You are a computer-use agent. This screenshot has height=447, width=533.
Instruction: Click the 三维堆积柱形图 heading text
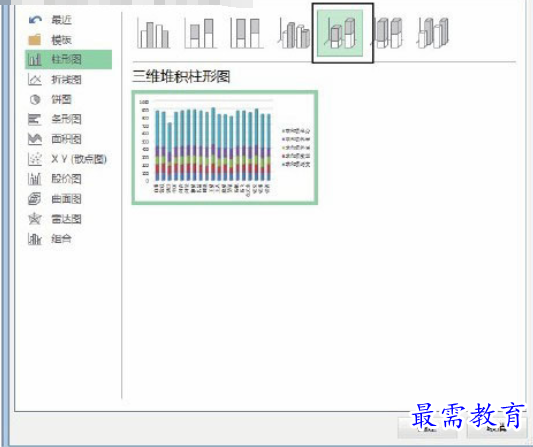181,76
